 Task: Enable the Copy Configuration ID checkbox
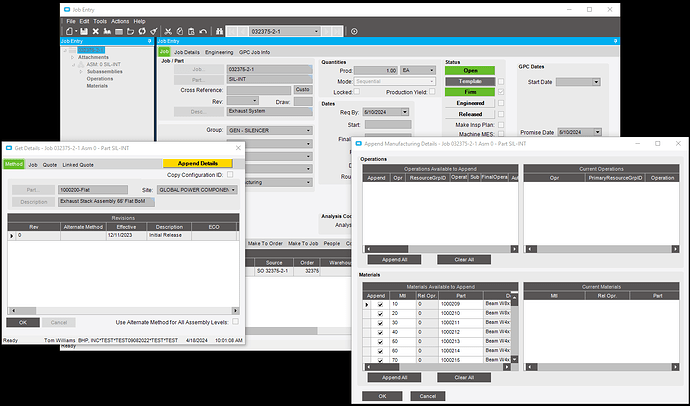[230, 175]
